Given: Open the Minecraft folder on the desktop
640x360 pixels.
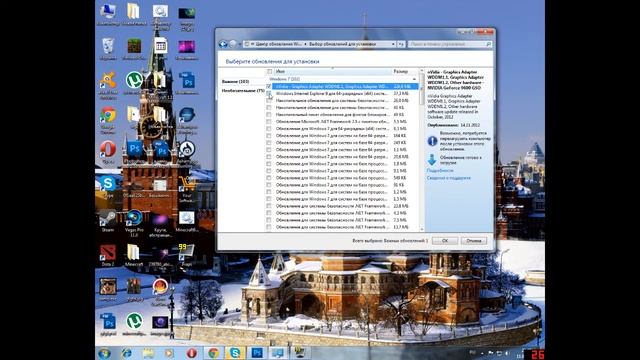Looking at the screenshot, I should pyautogui.click(x=134, y=256).
